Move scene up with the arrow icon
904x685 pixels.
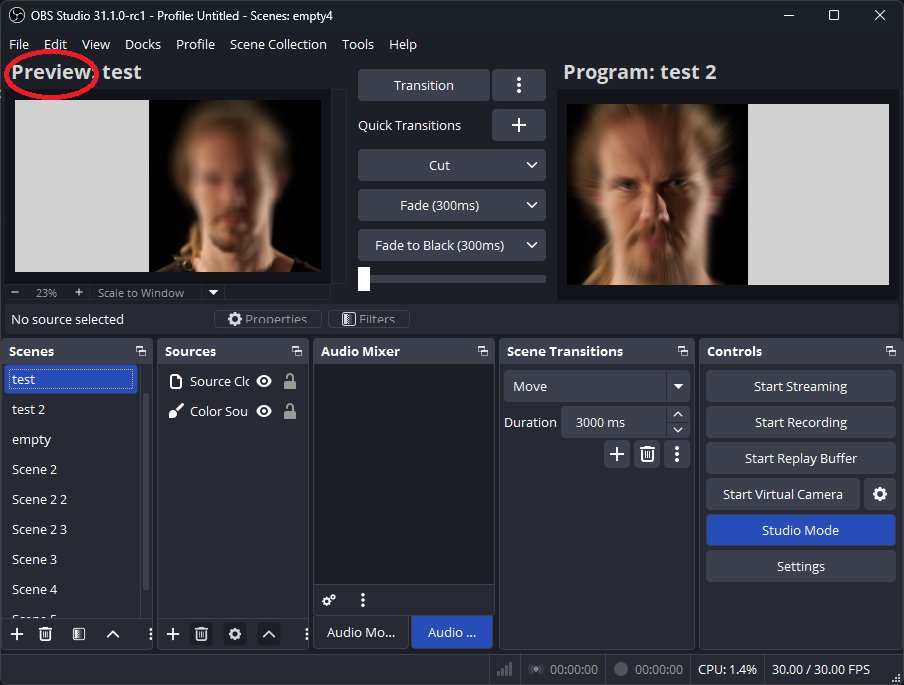113,634
